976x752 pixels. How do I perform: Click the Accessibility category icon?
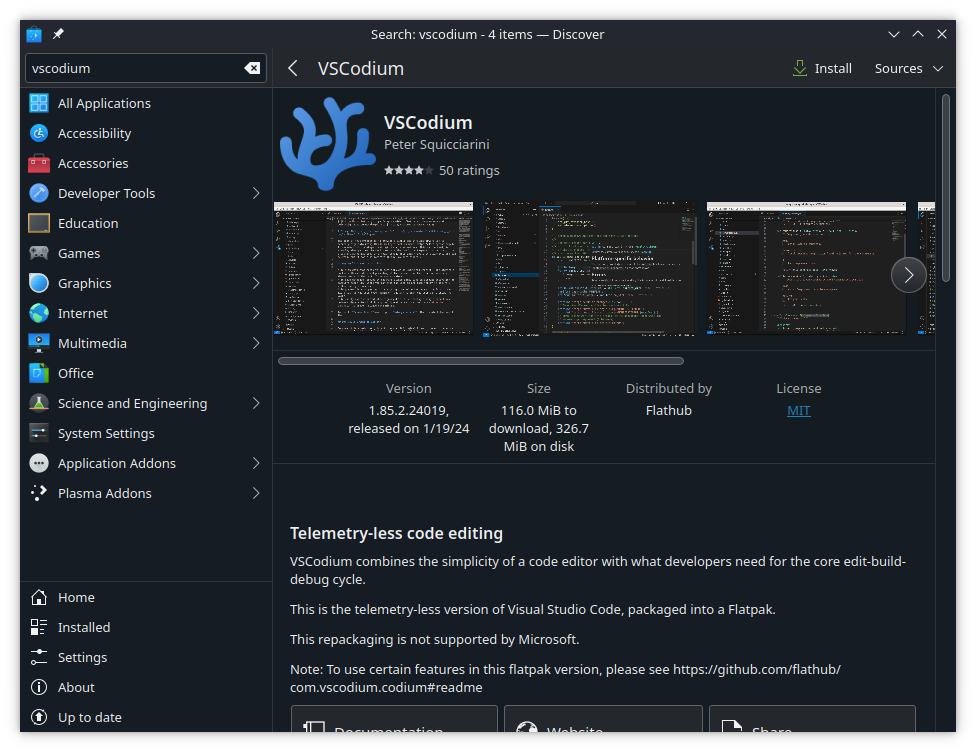click(x=39, y=133)
